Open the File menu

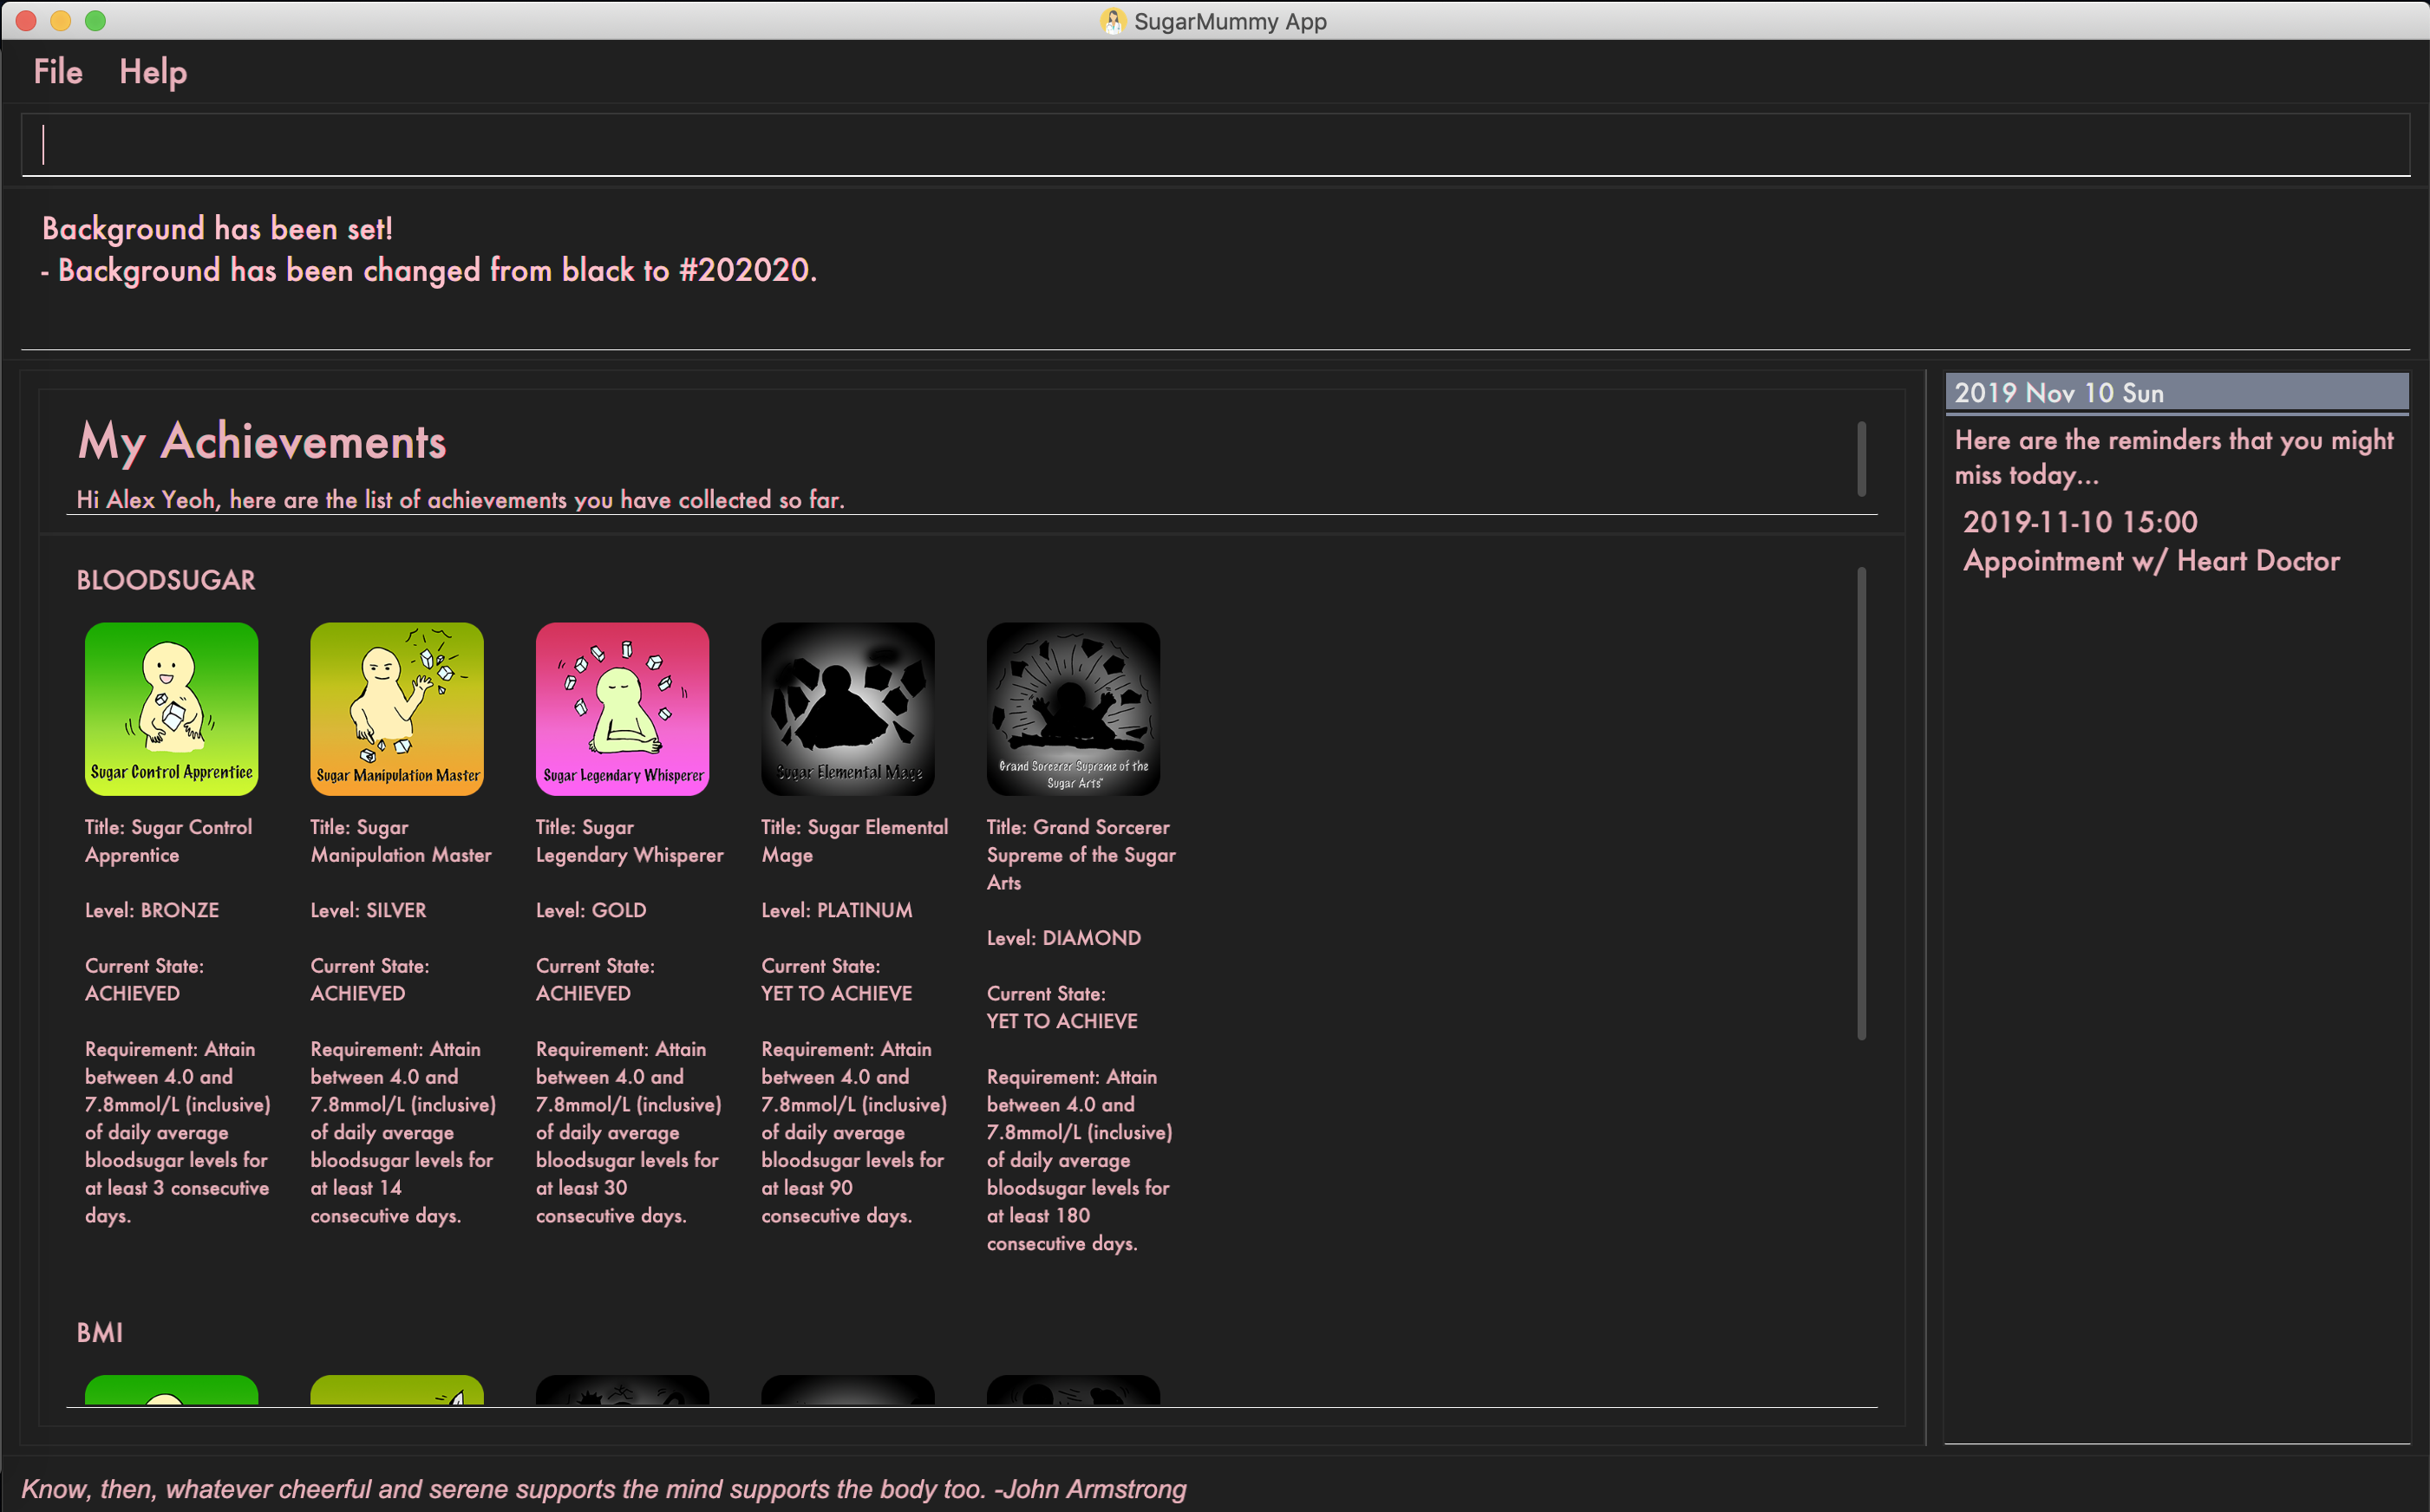(58, 72)
